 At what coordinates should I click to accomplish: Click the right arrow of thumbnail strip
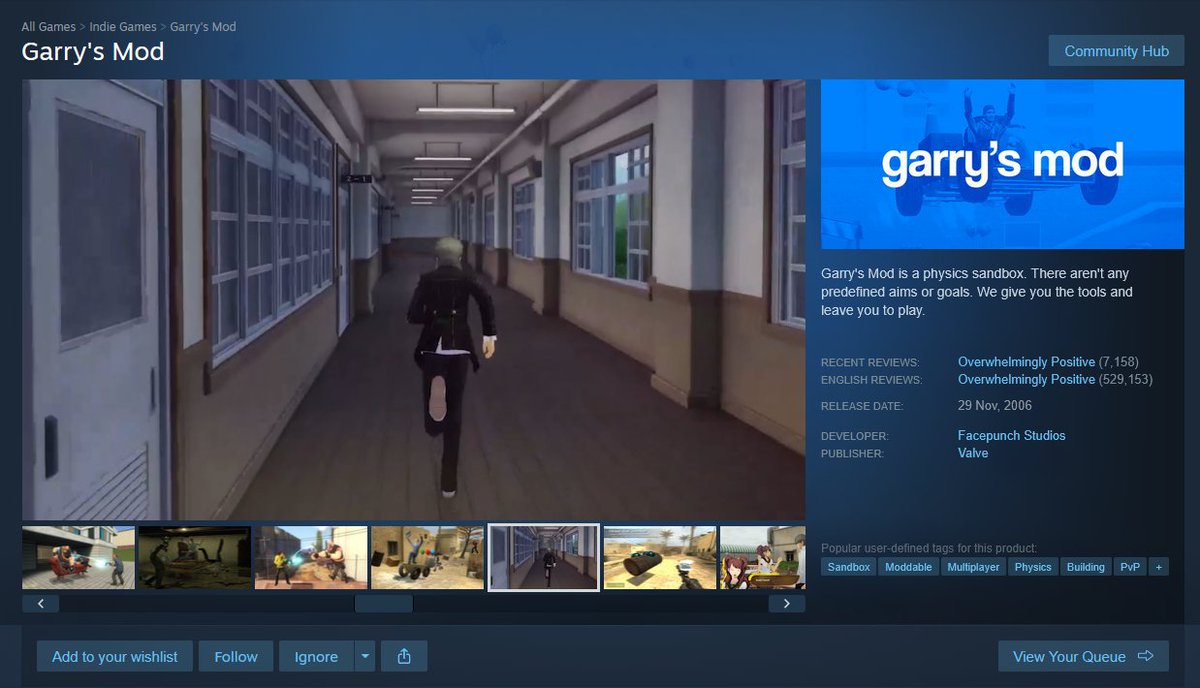(x=786, y=603)
